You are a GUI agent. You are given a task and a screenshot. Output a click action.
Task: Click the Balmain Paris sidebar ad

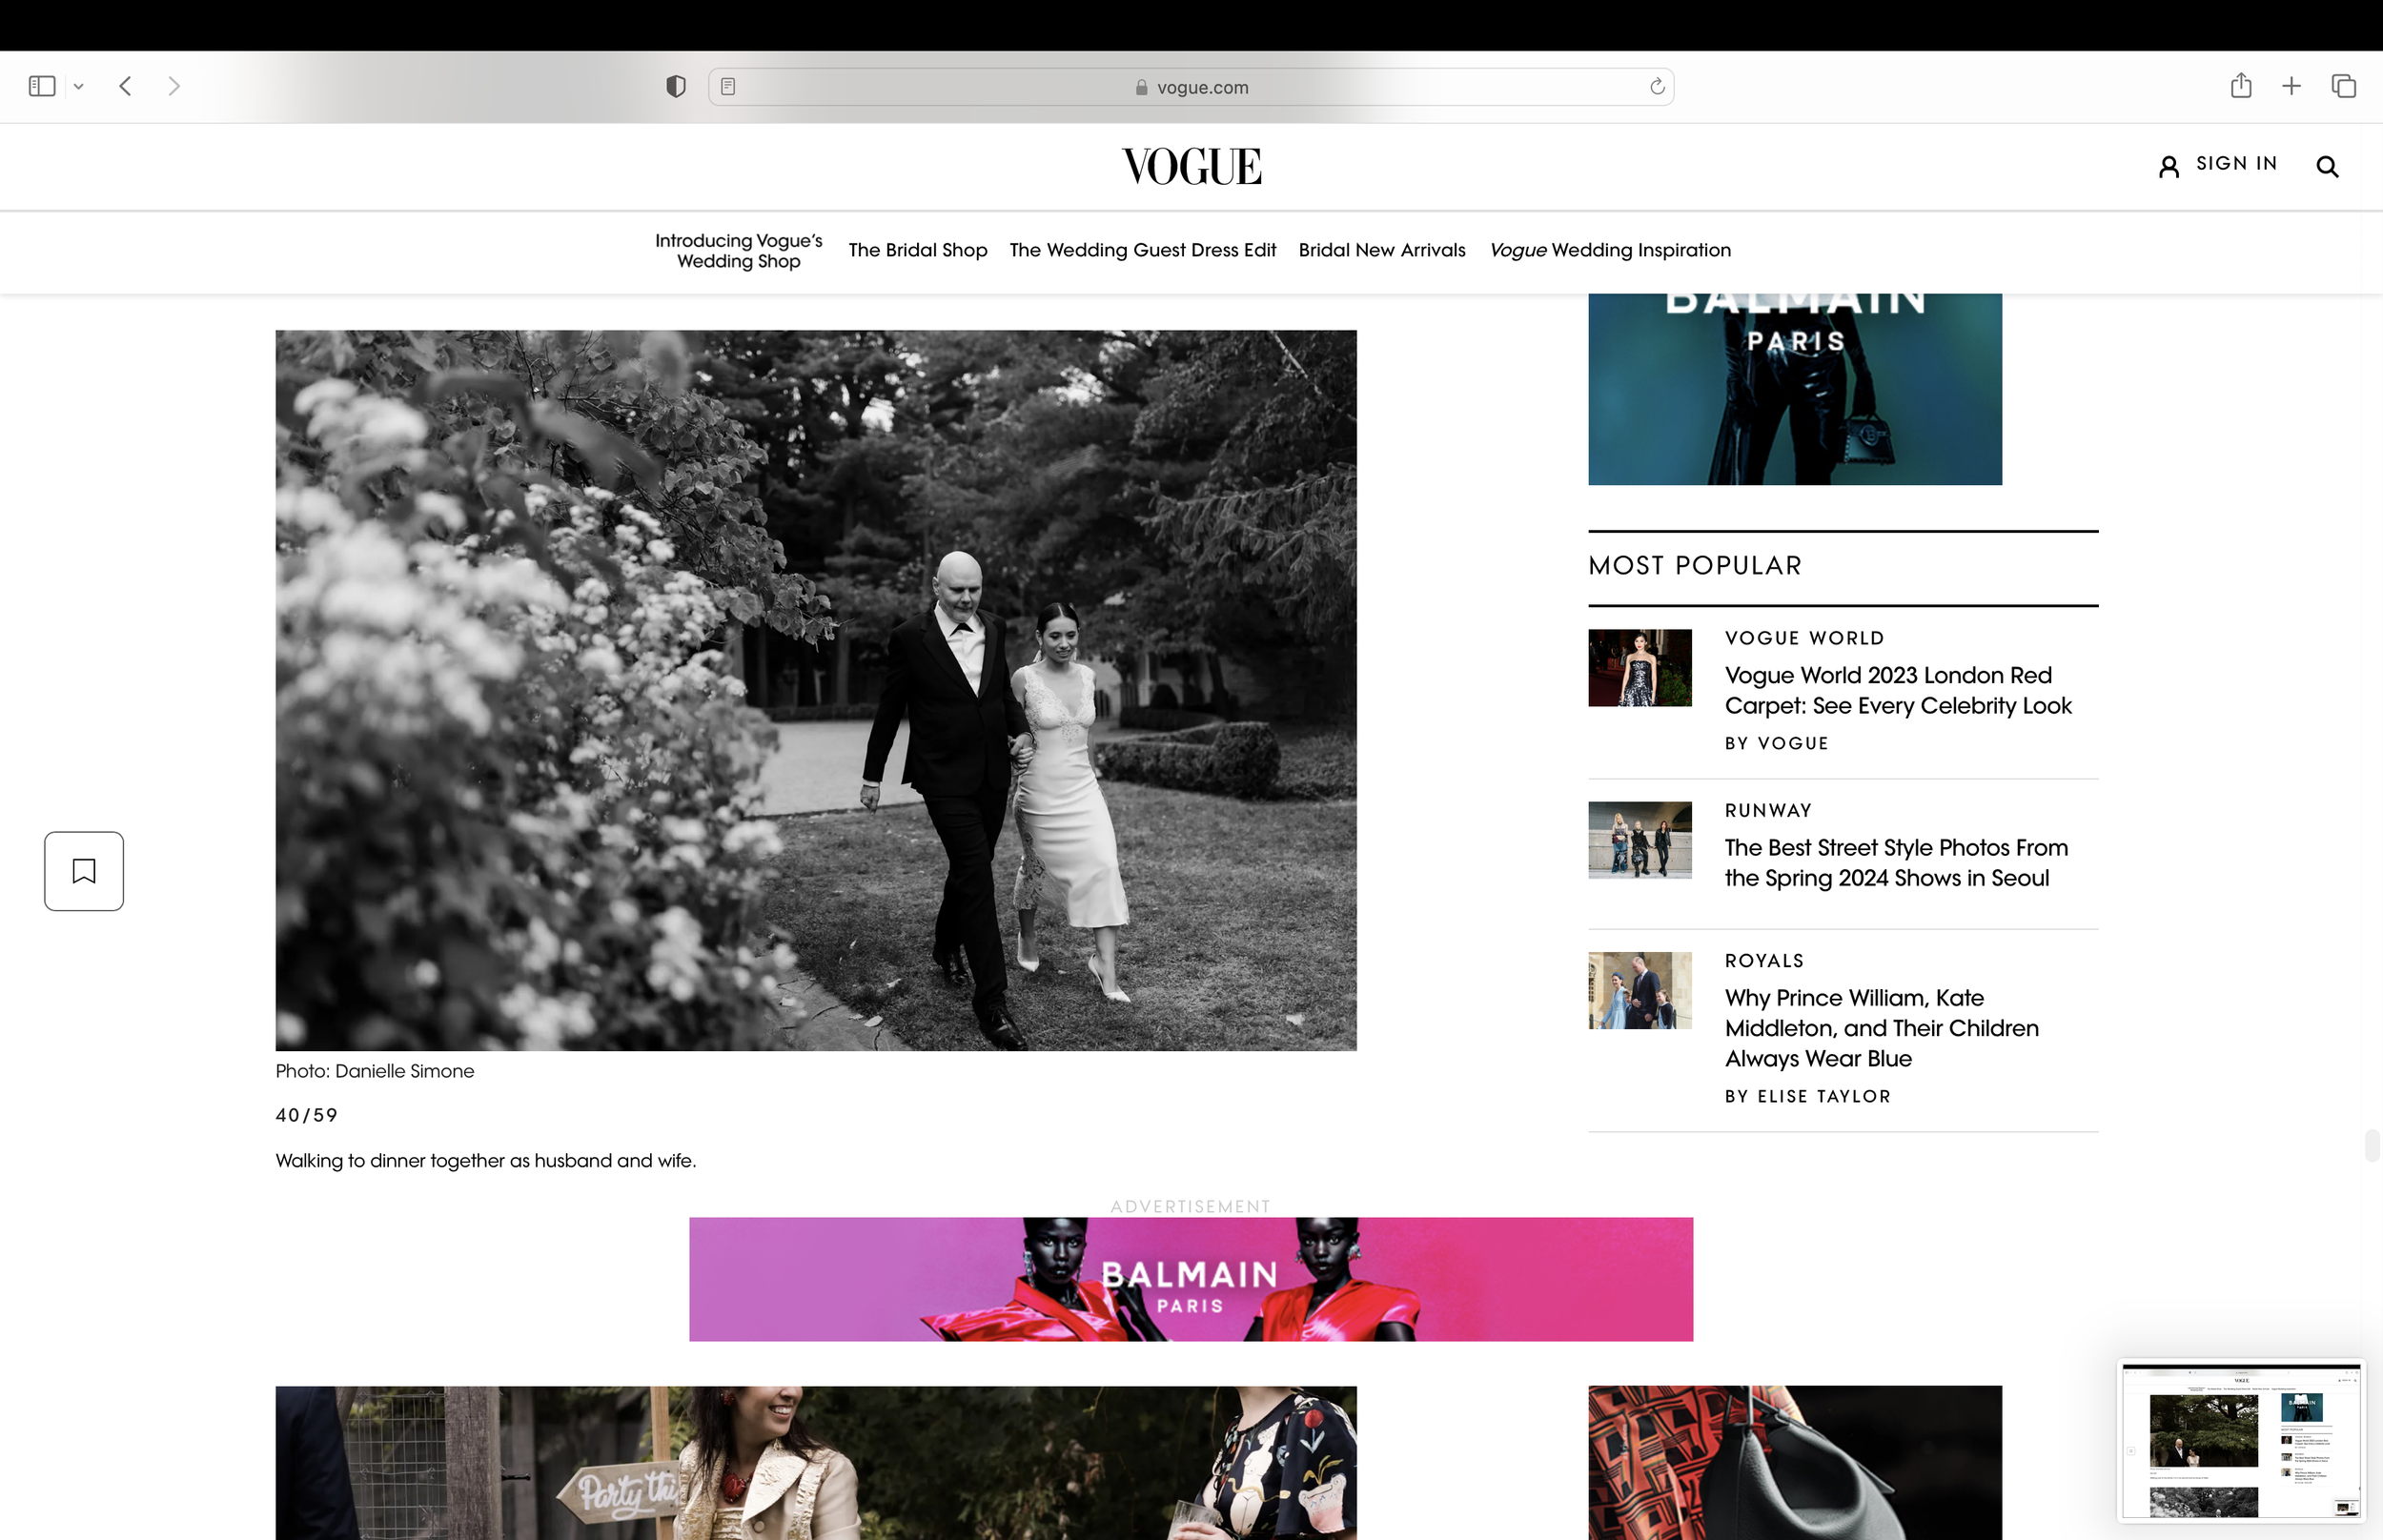(1794, 389)
